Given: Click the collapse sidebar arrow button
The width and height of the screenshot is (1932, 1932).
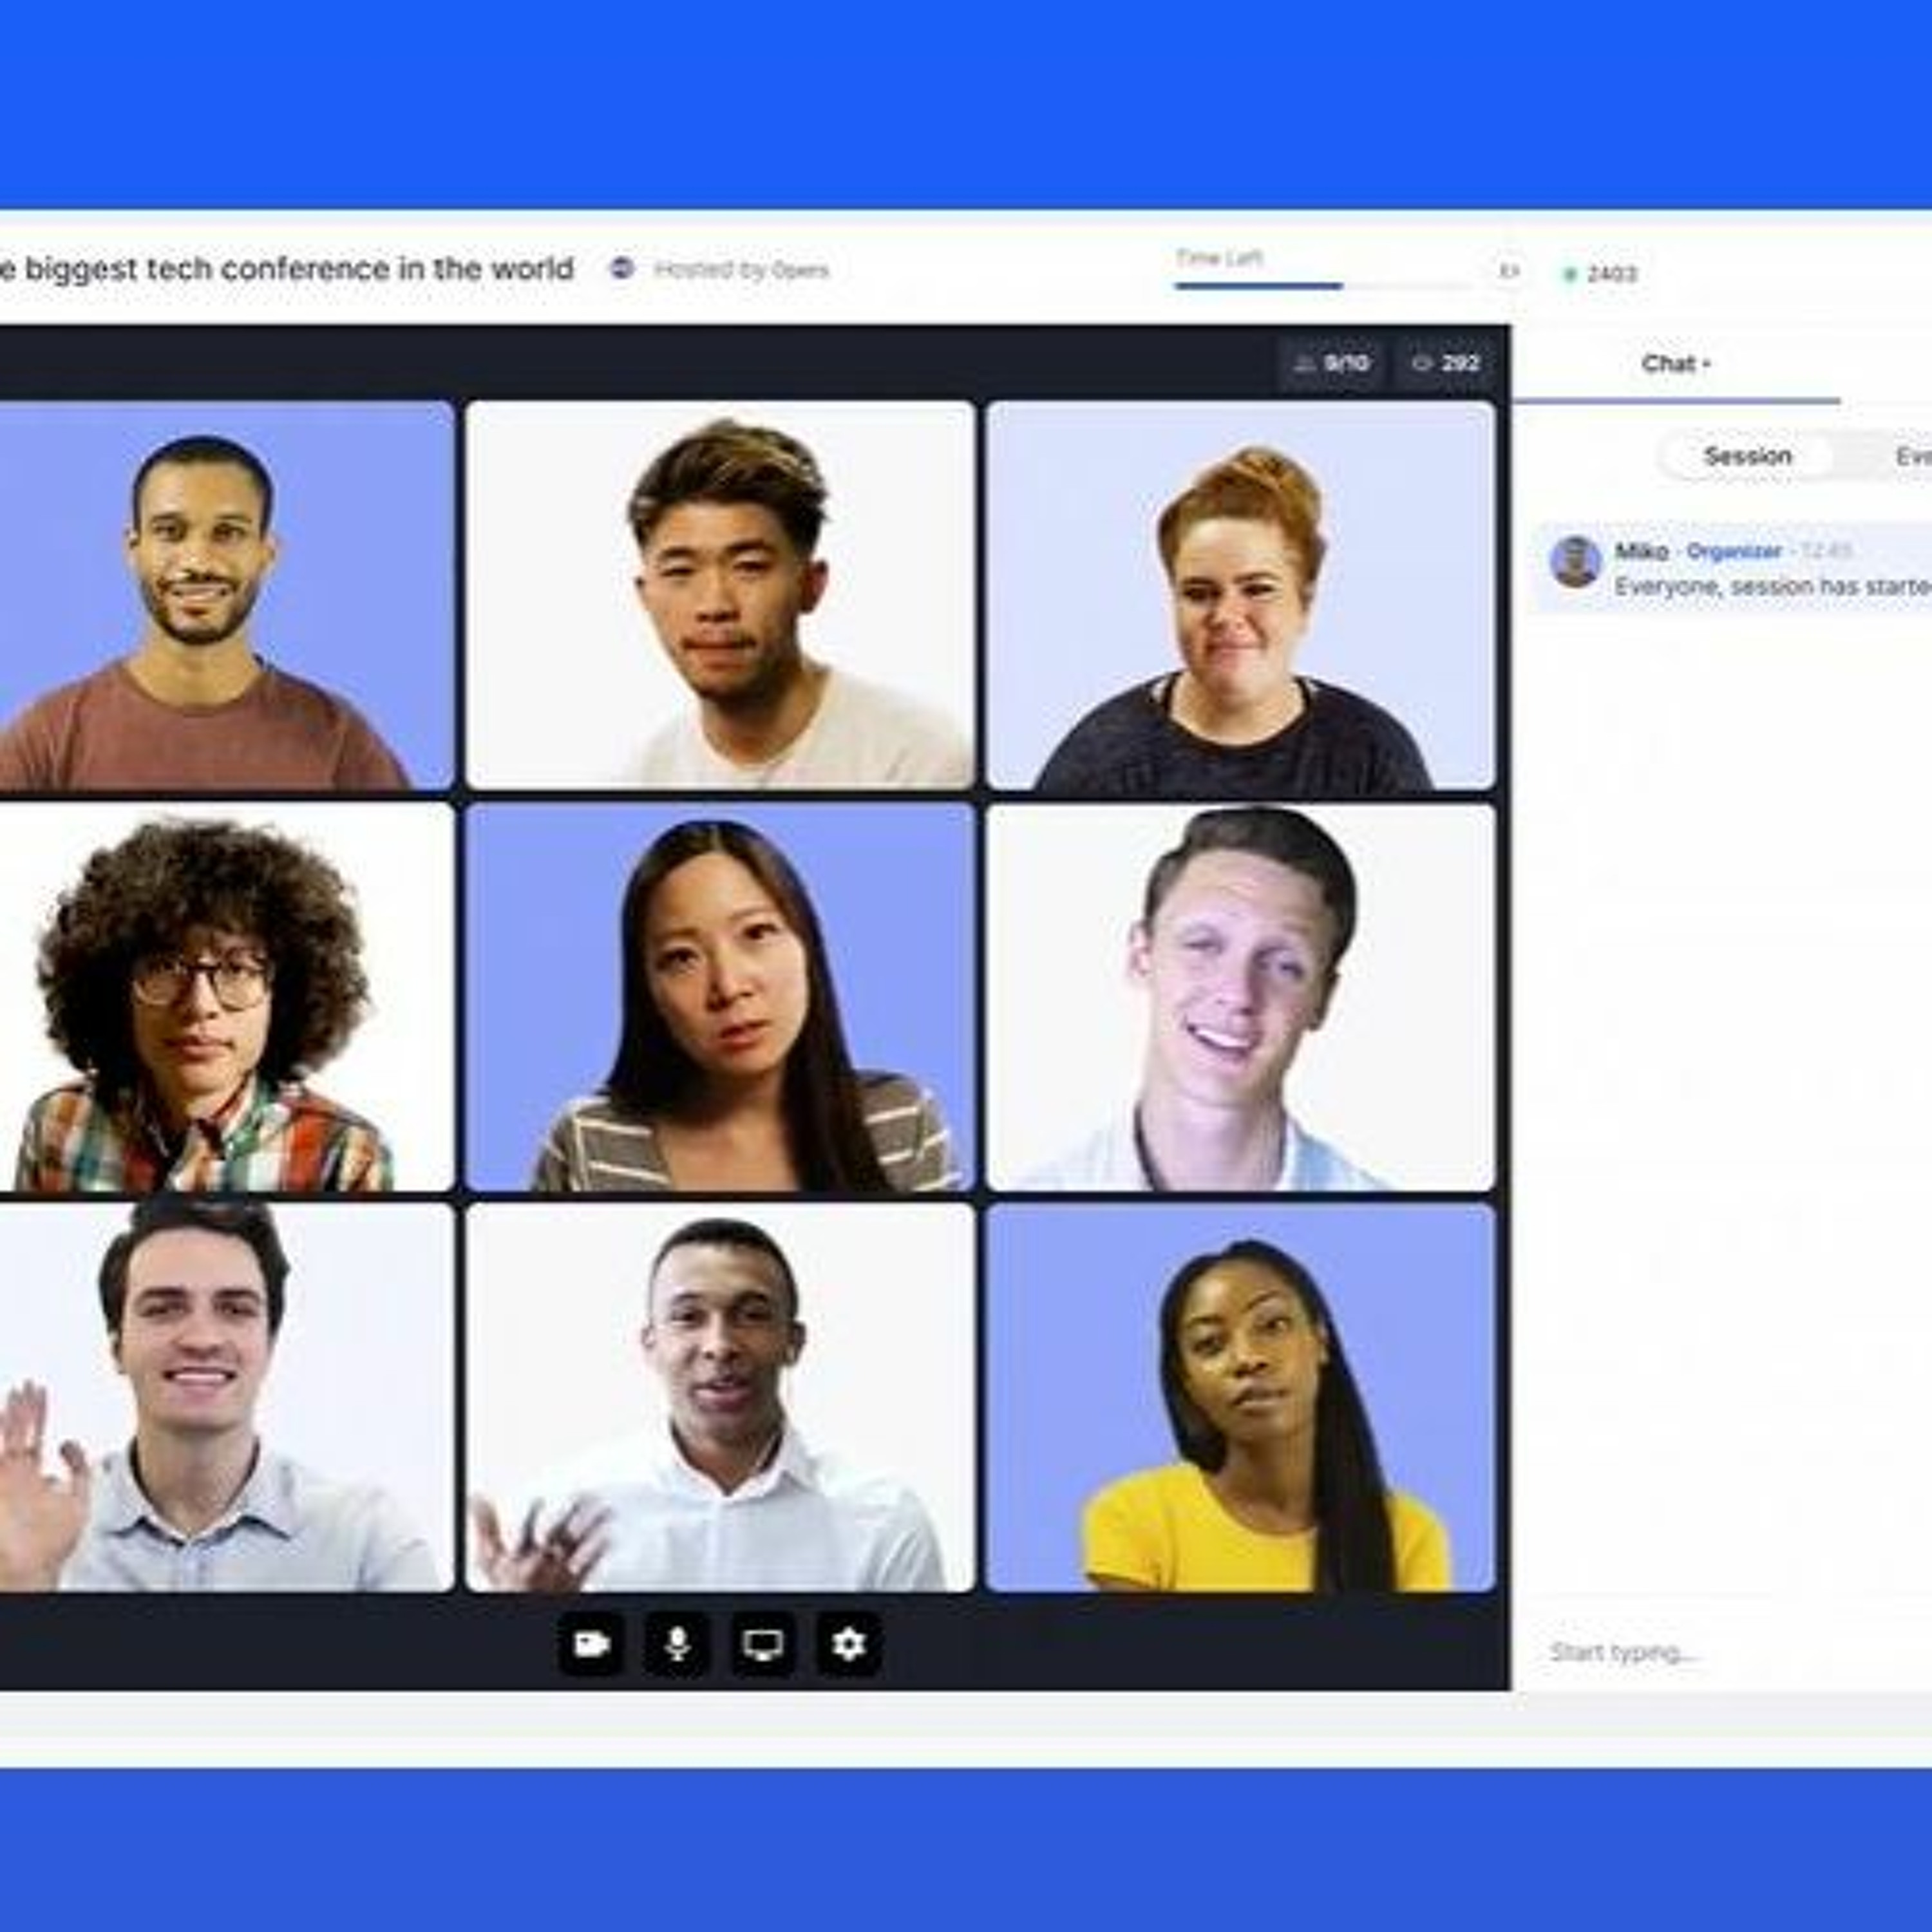Looking at the screenshot, I should (x=1509, y=271).
